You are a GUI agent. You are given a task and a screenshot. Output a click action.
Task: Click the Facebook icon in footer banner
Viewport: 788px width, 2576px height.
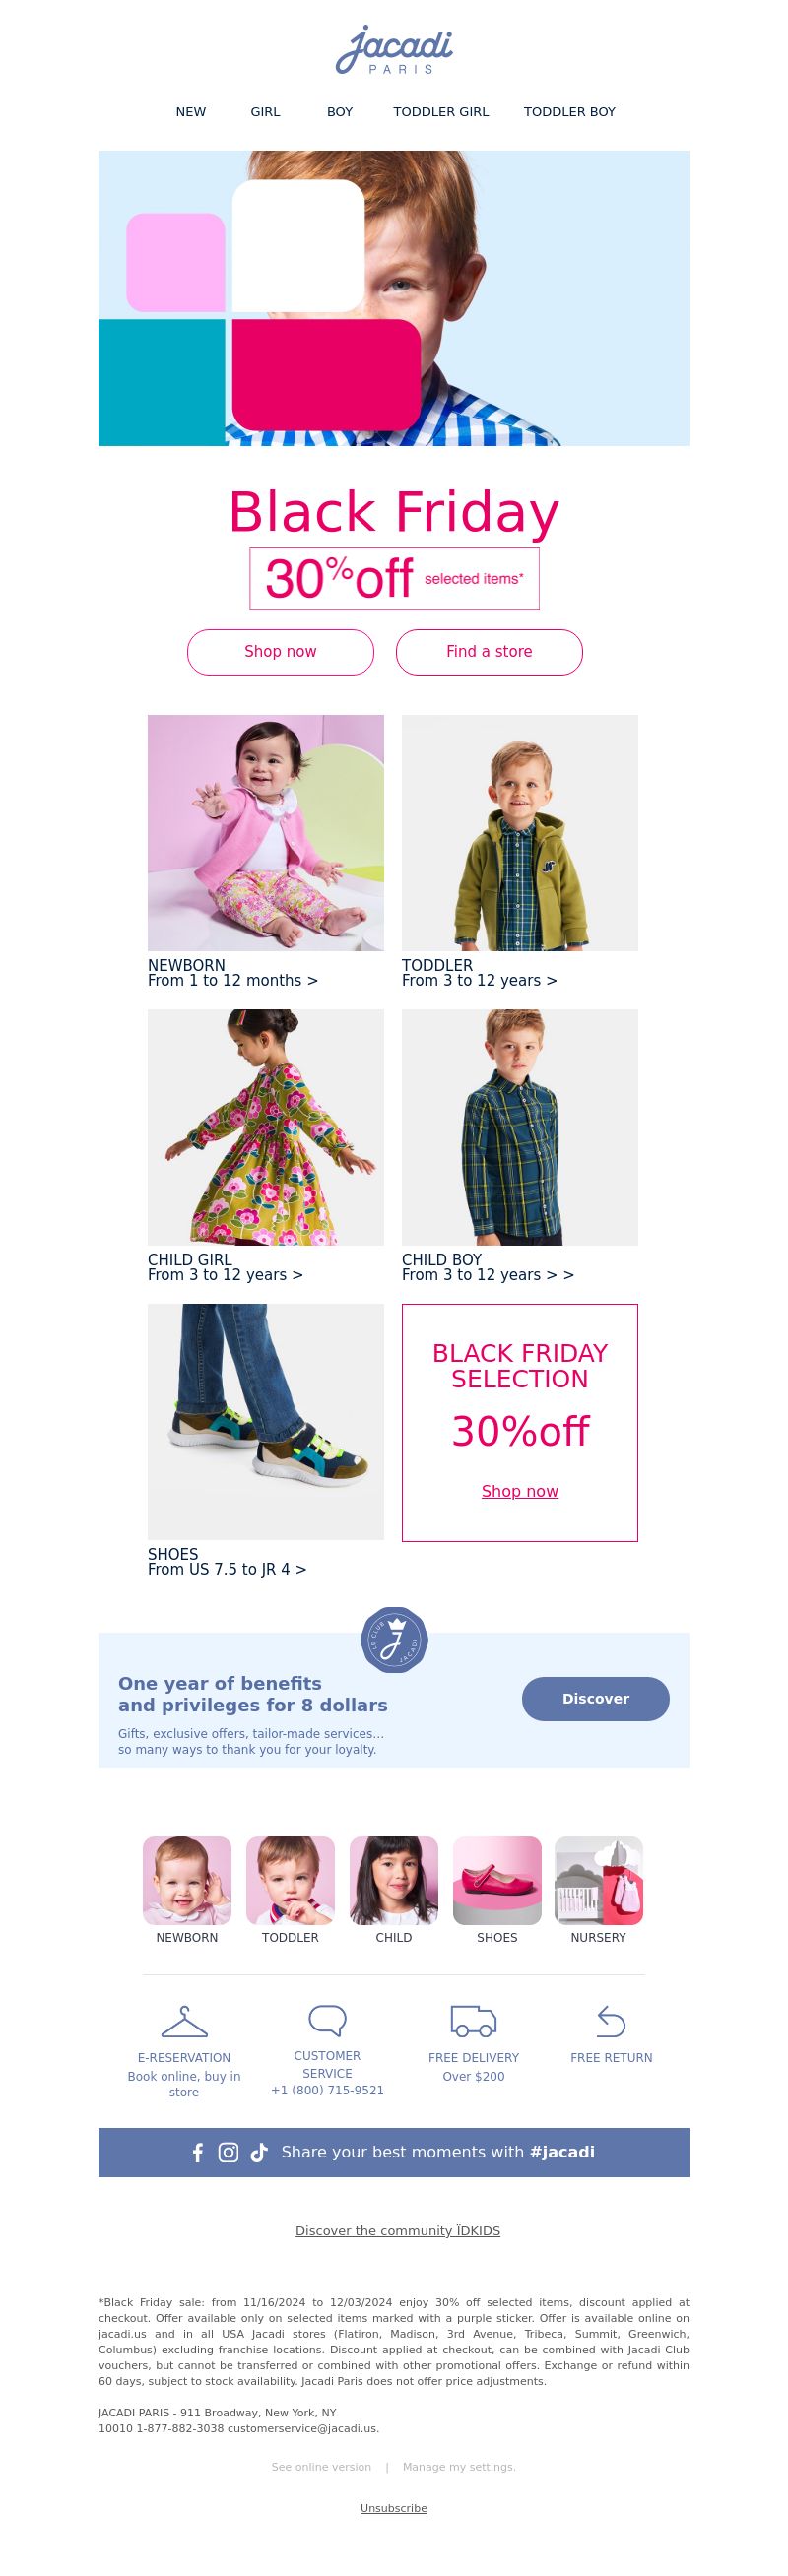click(x=198, y=2153)
